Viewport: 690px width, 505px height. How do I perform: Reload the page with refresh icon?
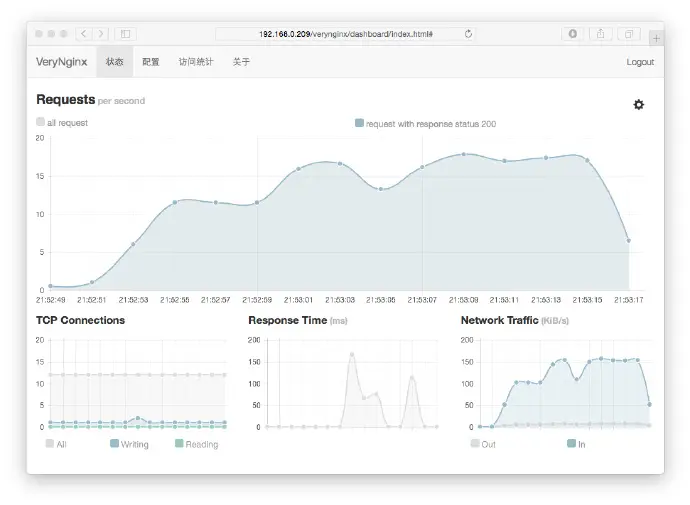pyautogui.click(x=468, y=34)
